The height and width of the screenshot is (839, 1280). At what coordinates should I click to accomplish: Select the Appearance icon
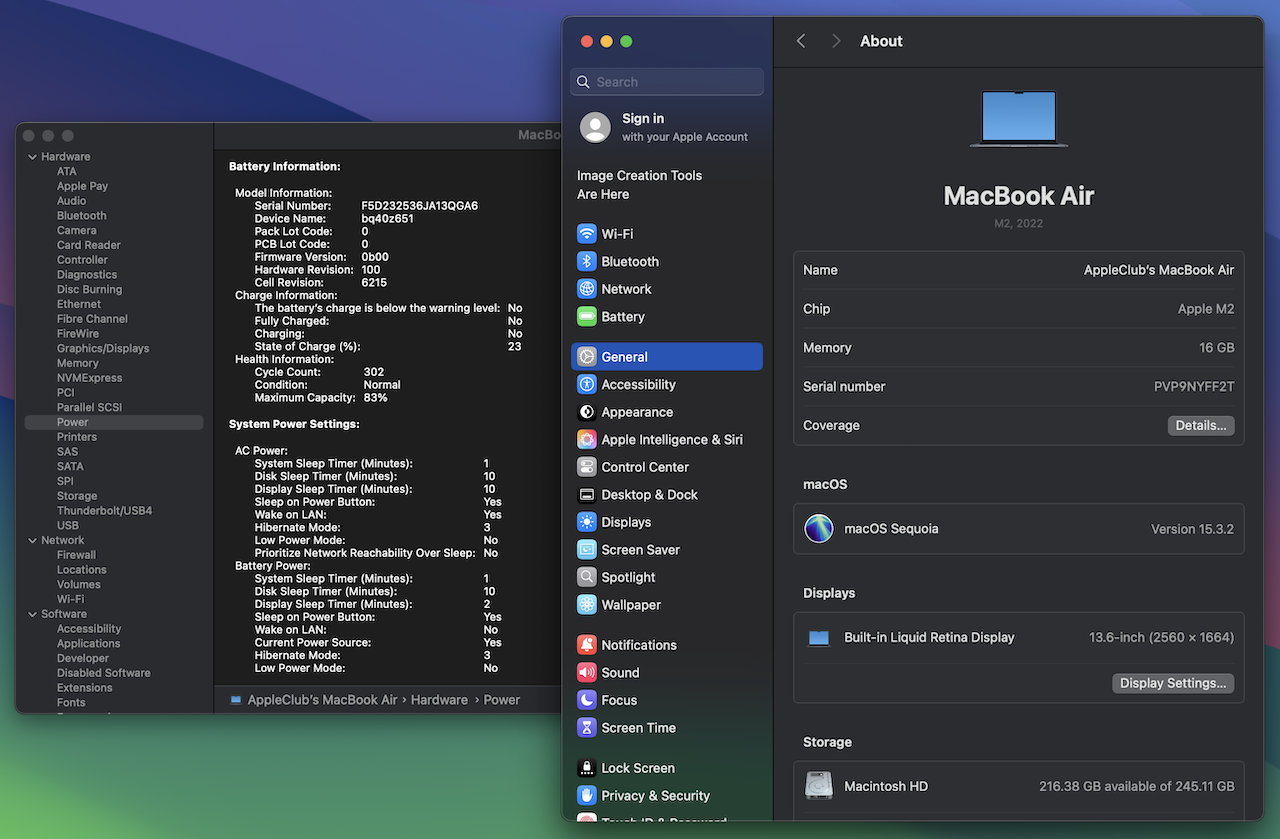click(587, 412)
